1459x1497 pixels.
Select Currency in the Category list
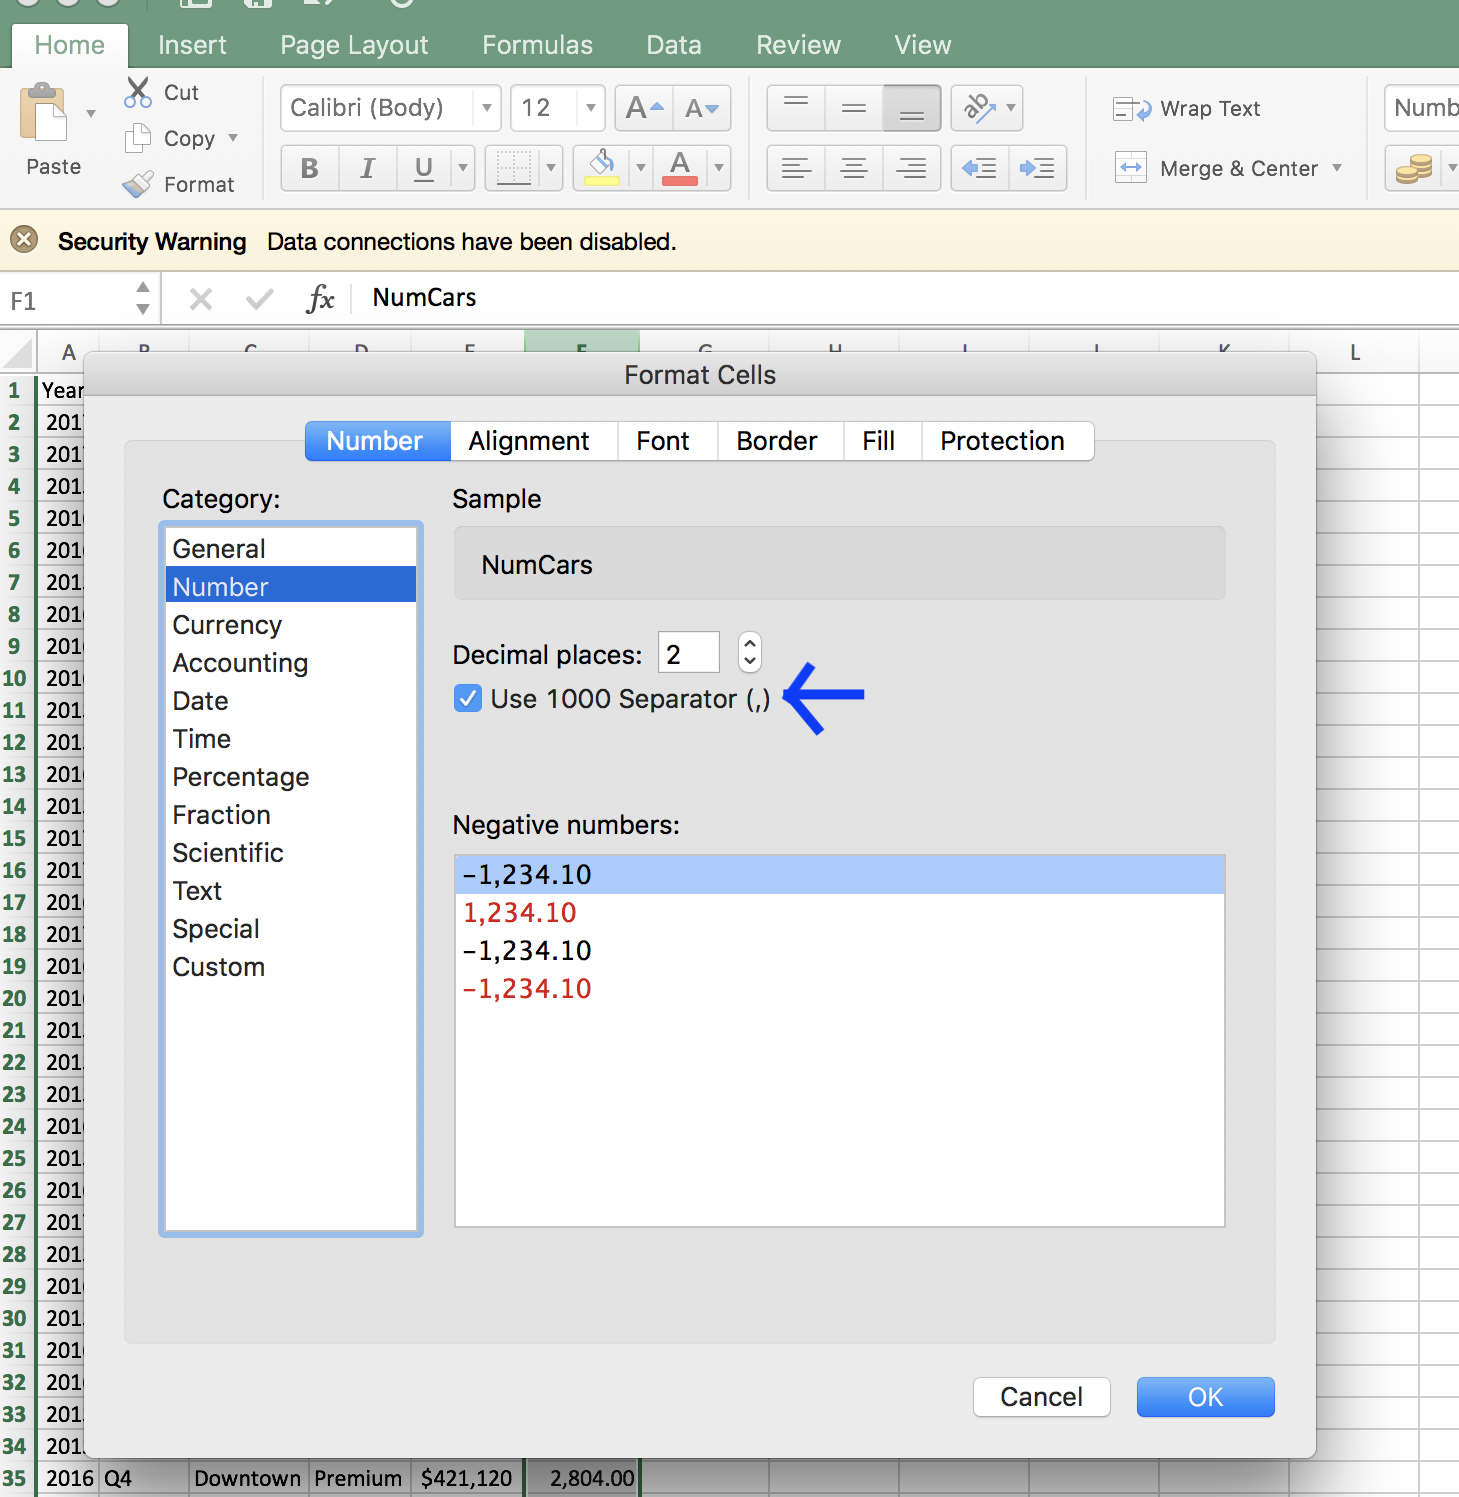tap(227, 624)
